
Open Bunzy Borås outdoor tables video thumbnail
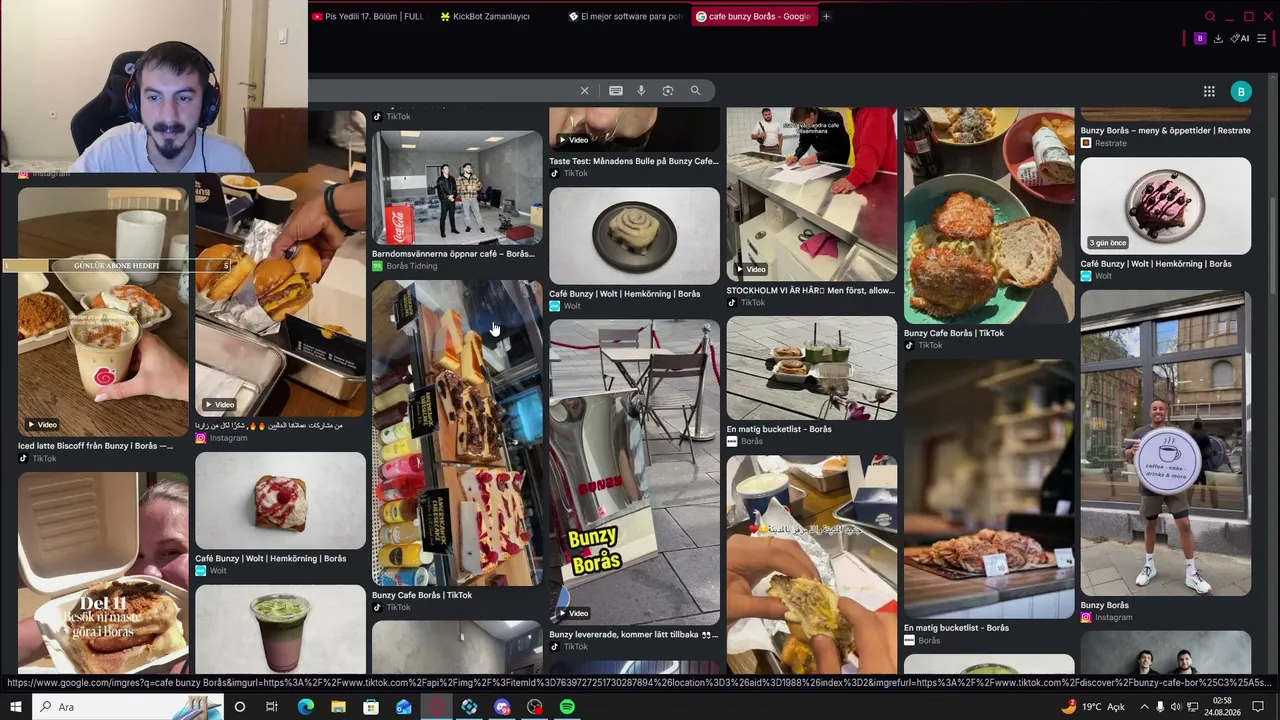[x=634, y=472]
